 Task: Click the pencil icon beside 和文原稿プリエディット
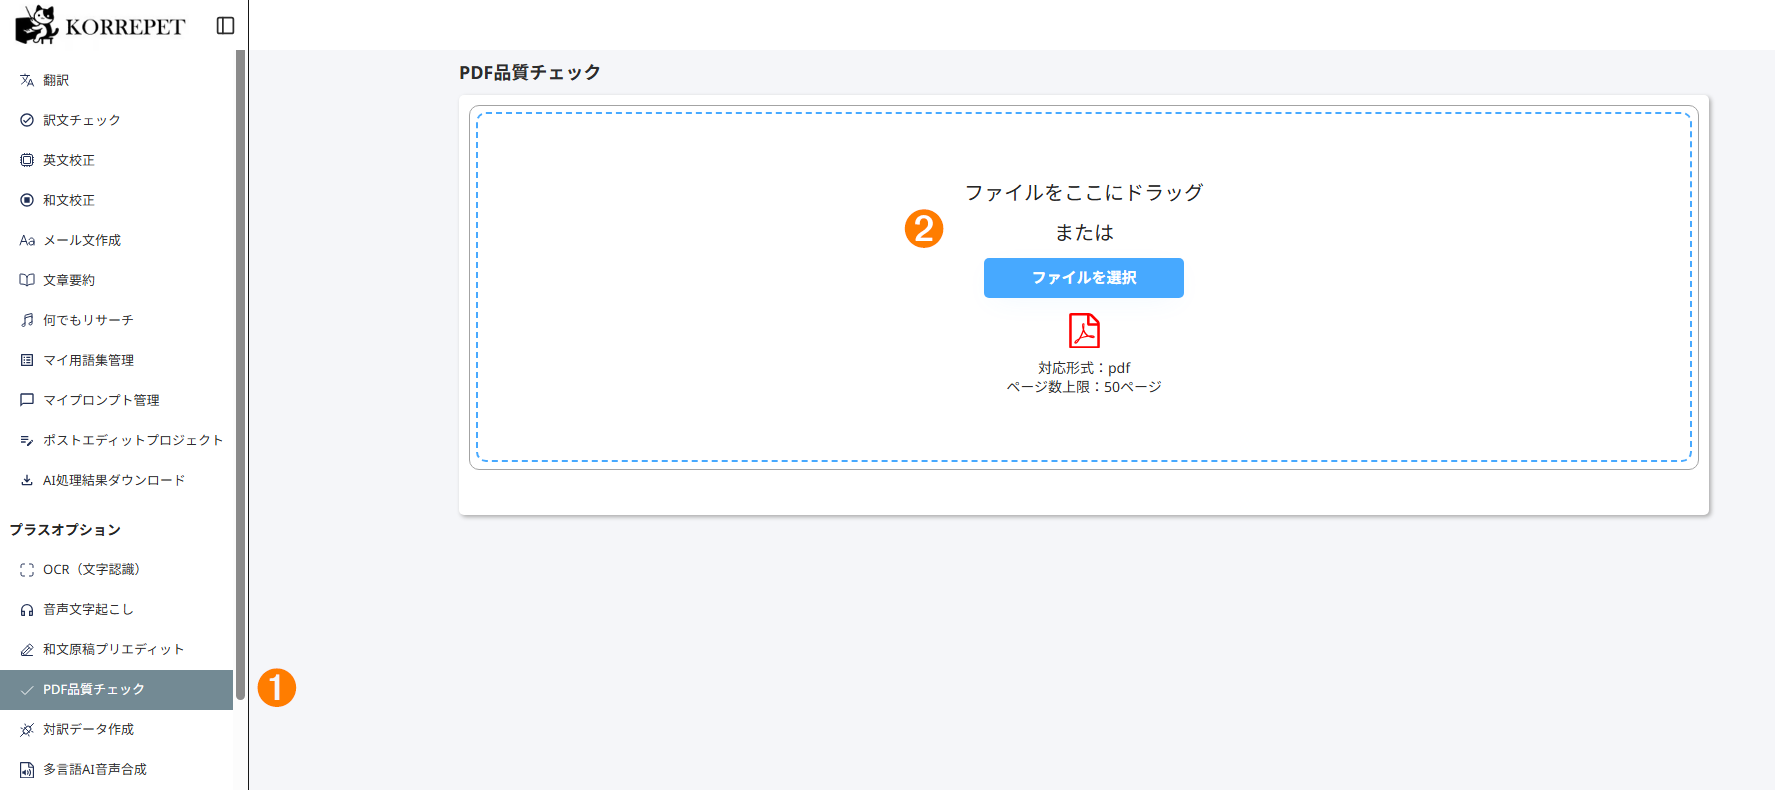(27, 650)
